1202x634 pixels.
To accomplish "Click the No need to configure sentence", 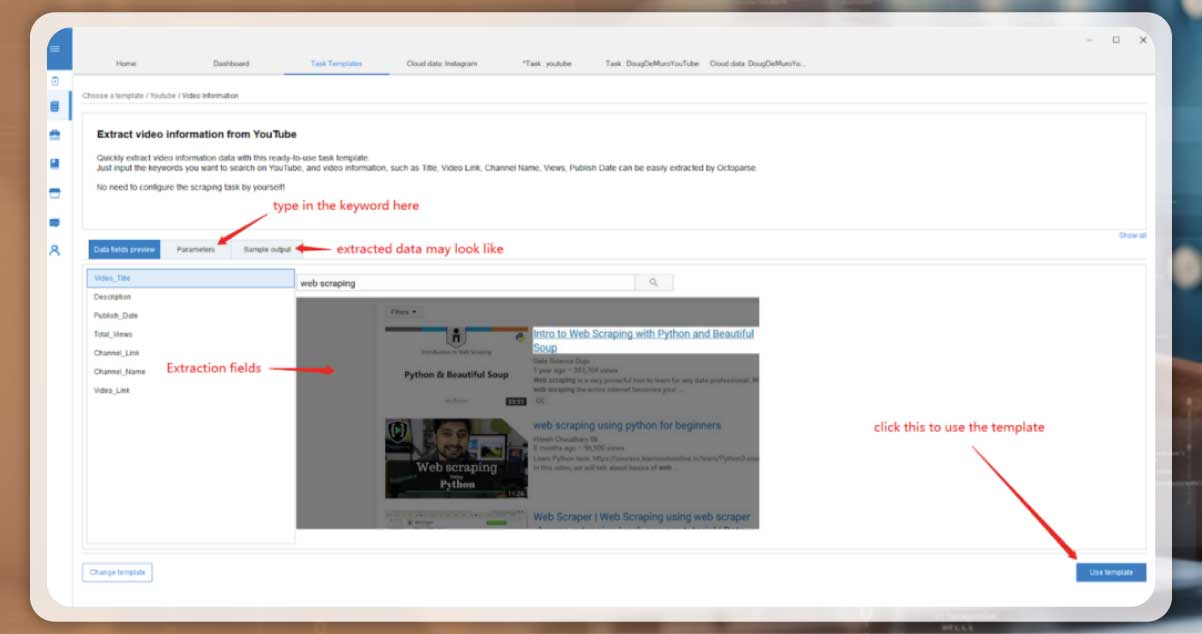I will tap(191, 187).
